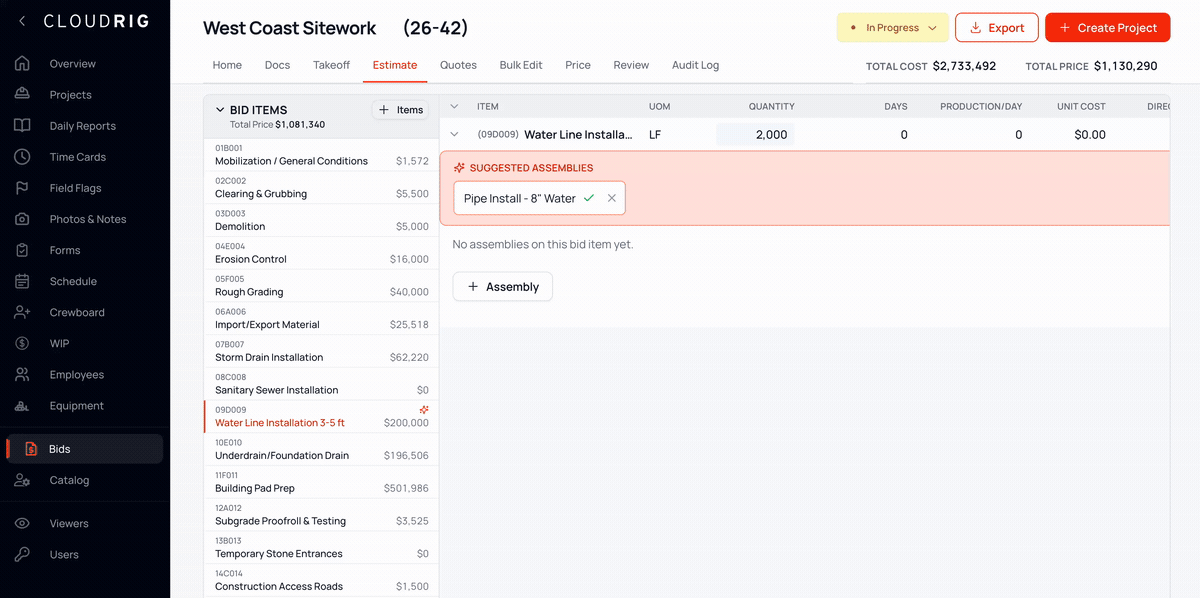Open Overview home icon in sidebar
Screen dimensions: 1200x598
[22, 64]
